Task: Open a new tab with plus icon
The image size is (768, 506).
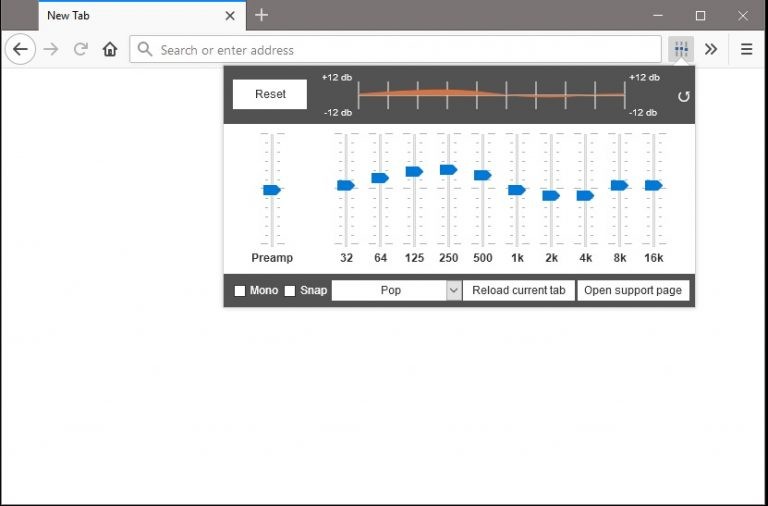Action: [261, 15]
